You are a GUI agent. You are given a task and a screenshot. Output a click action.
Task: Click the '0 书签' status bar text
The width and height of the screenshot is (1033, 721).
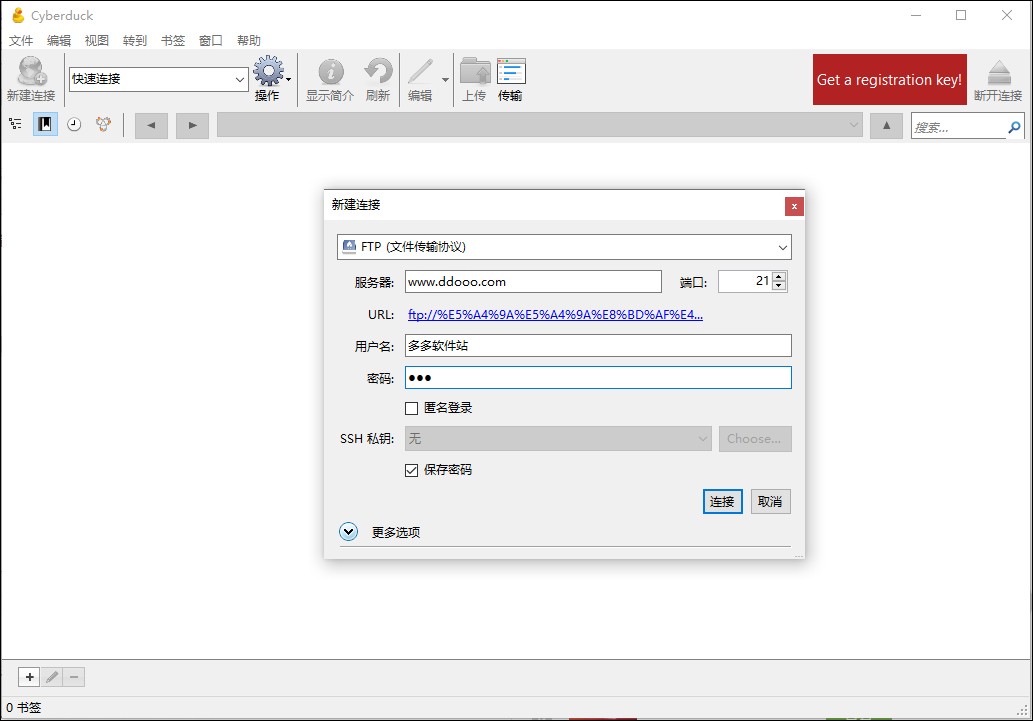(24, 708)
